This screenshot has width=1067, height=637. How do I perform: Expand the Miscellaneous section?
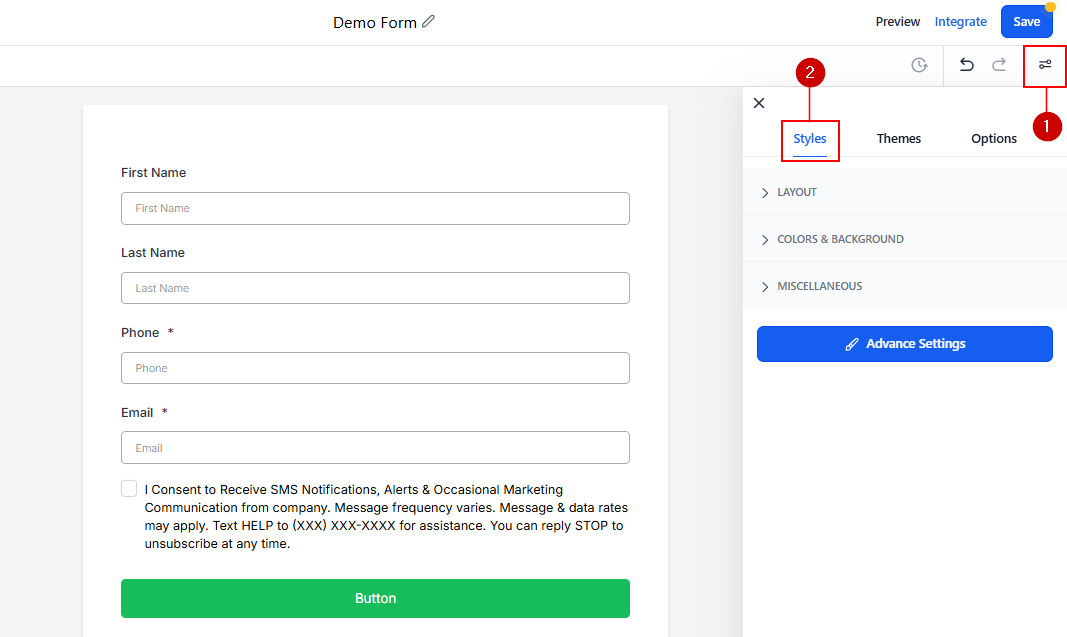tap(818, 286)
